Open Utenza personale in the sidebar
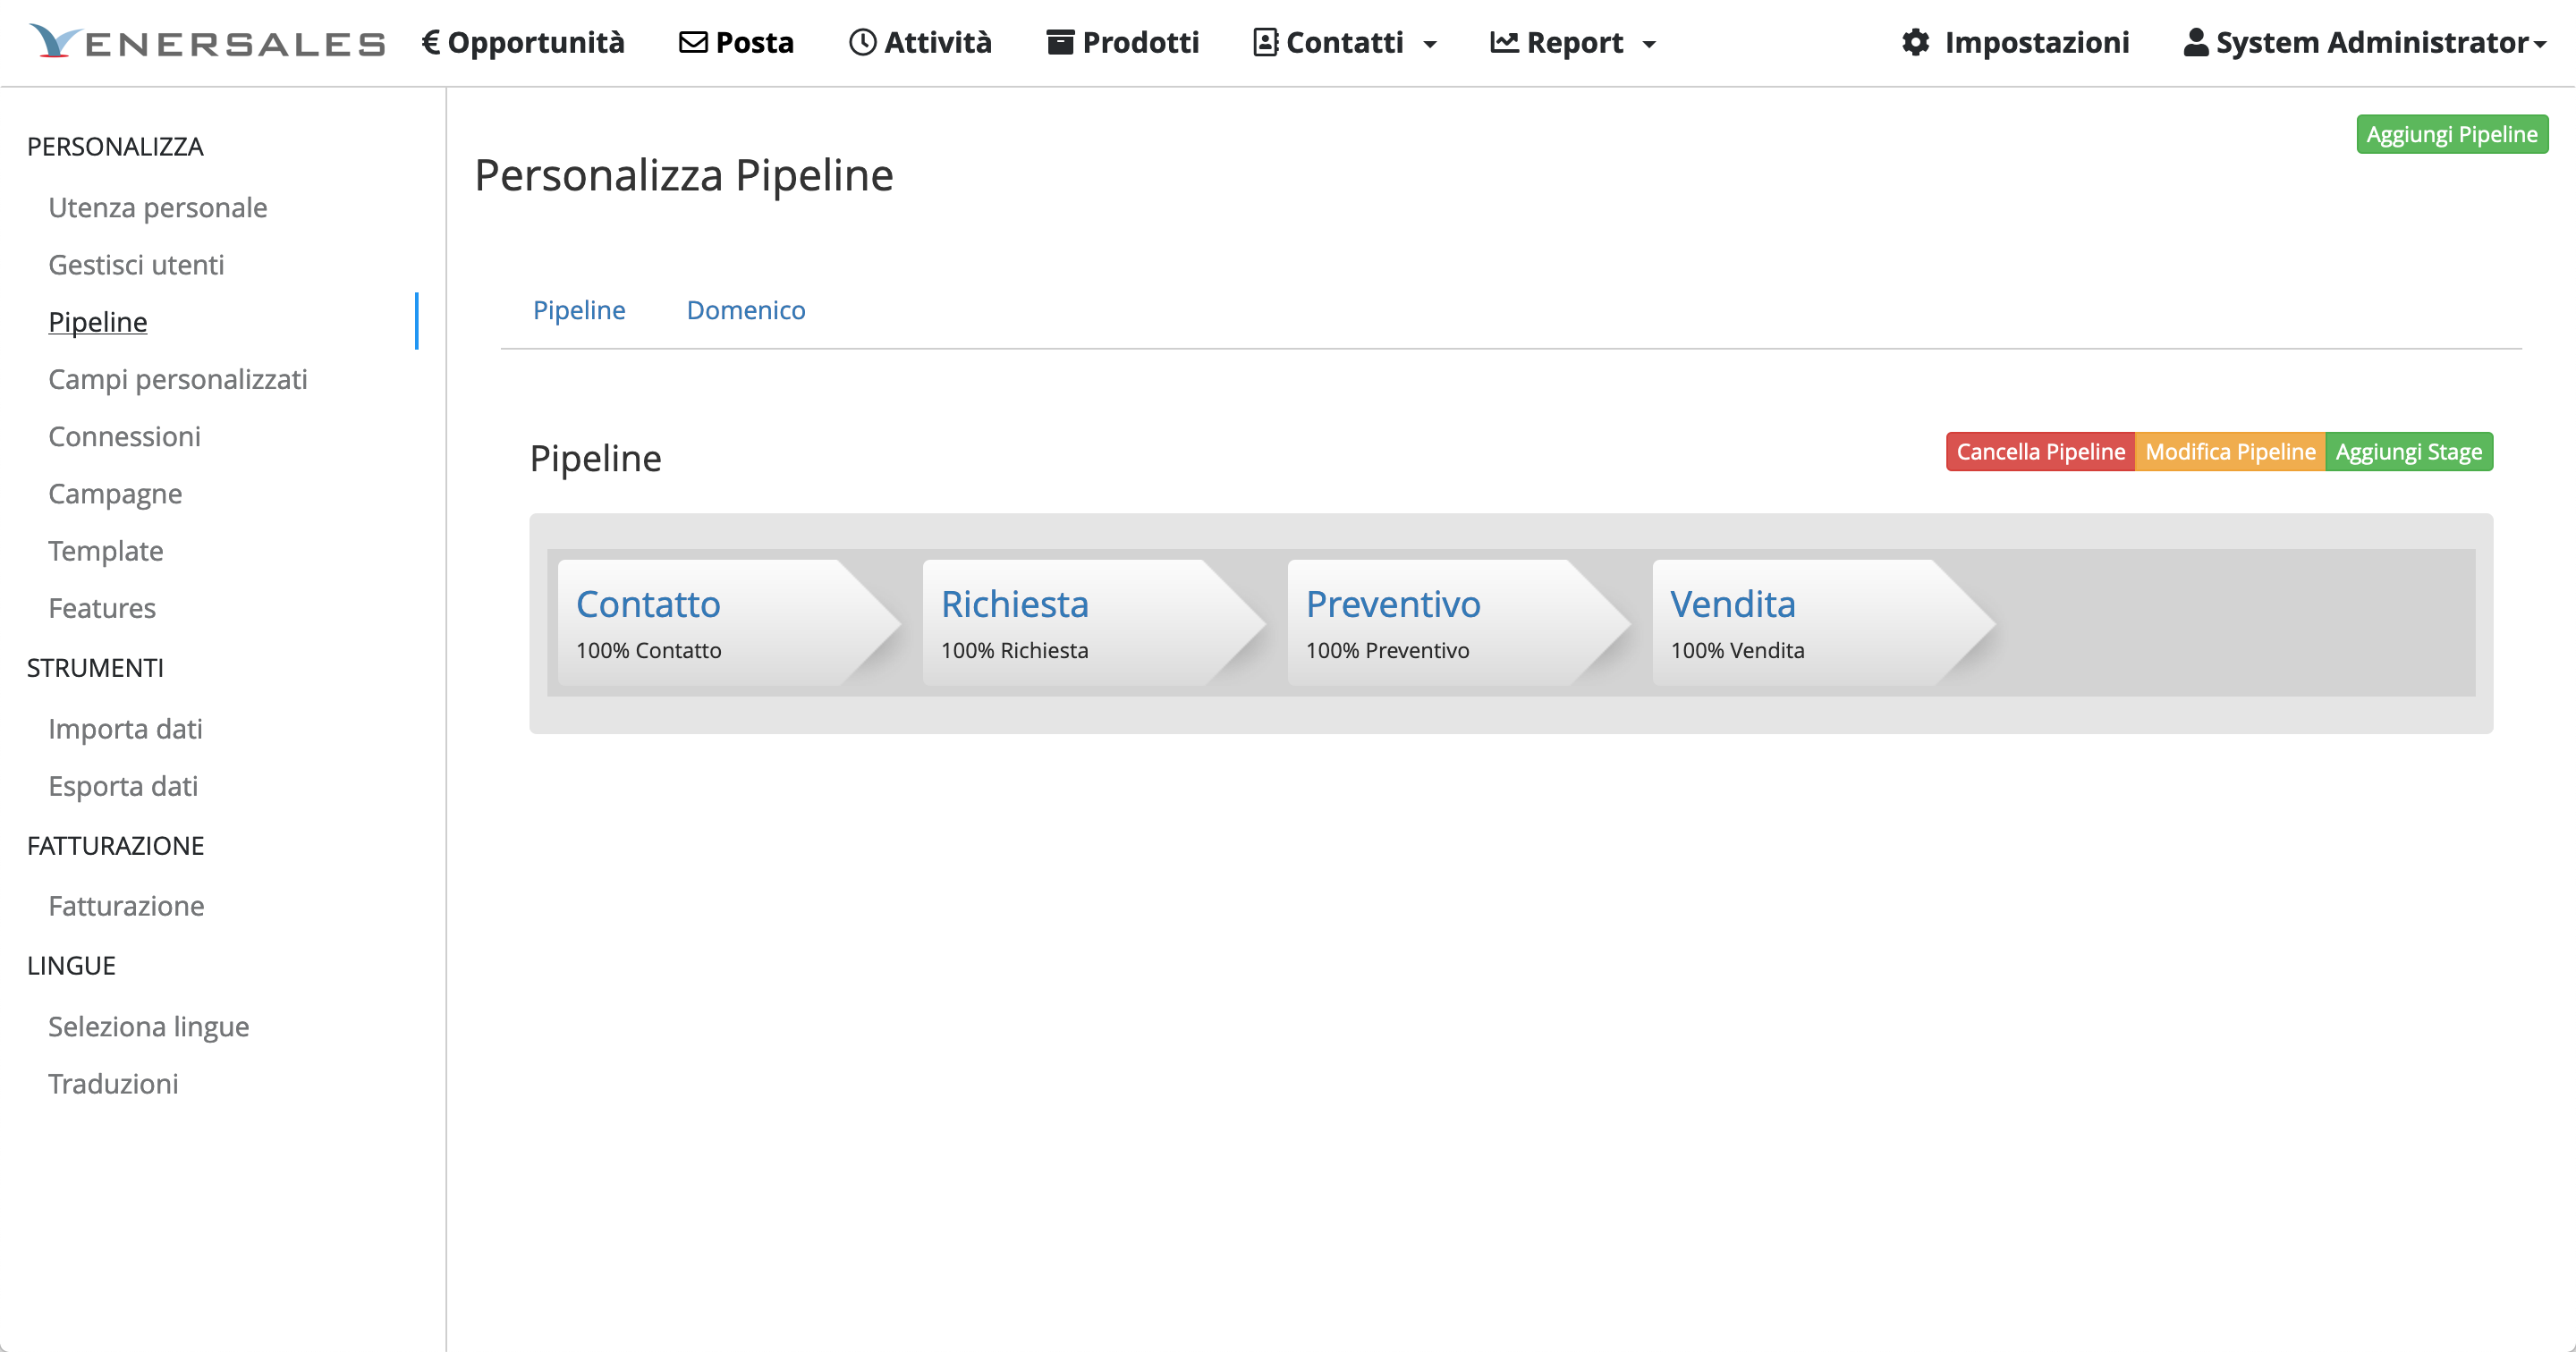 (x=158, y=208)
